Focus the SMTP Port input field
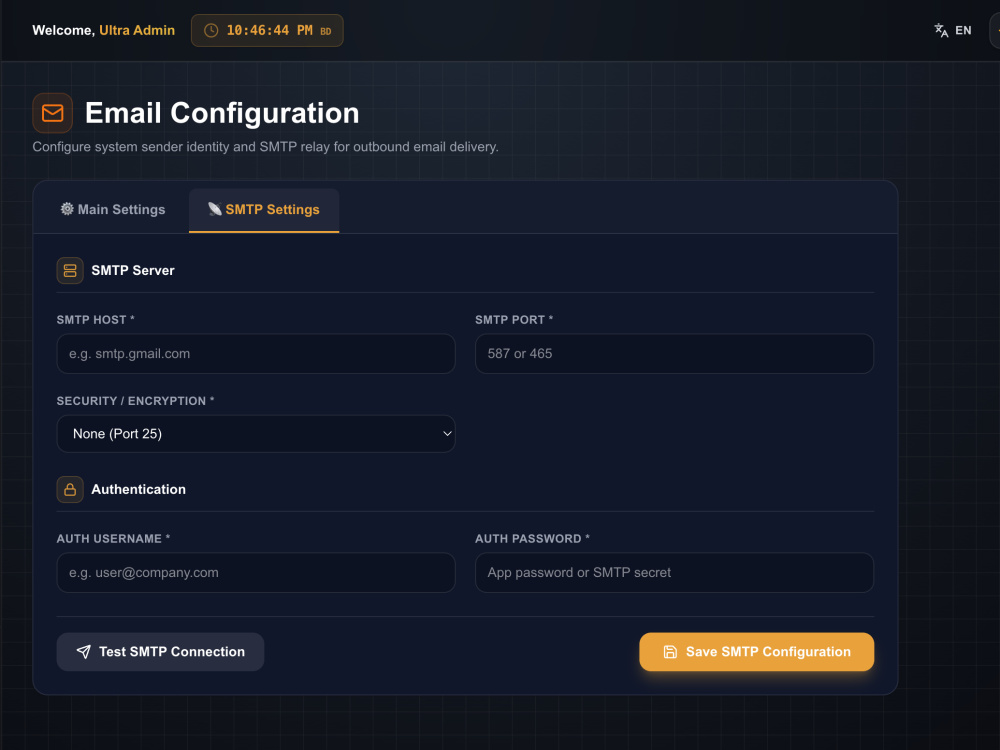 pos(674,354)
